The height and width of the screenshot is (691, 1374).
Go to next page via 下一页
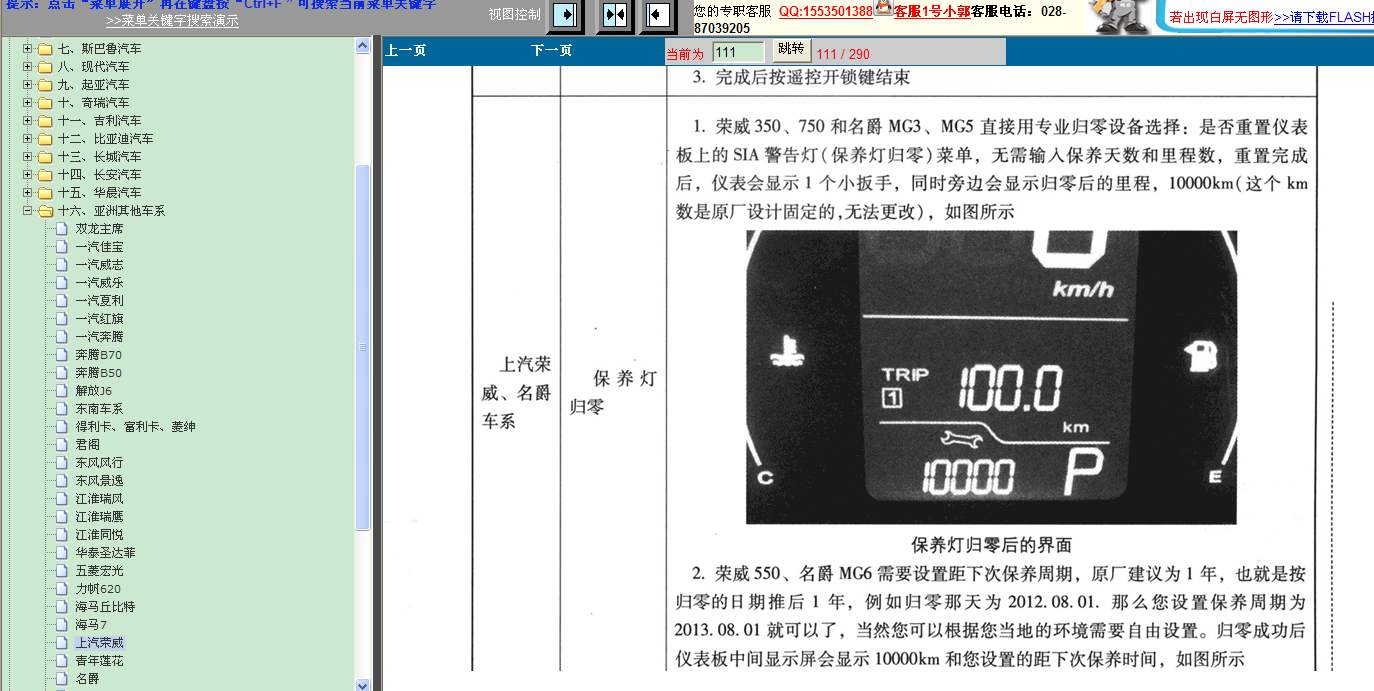[551, 51]
